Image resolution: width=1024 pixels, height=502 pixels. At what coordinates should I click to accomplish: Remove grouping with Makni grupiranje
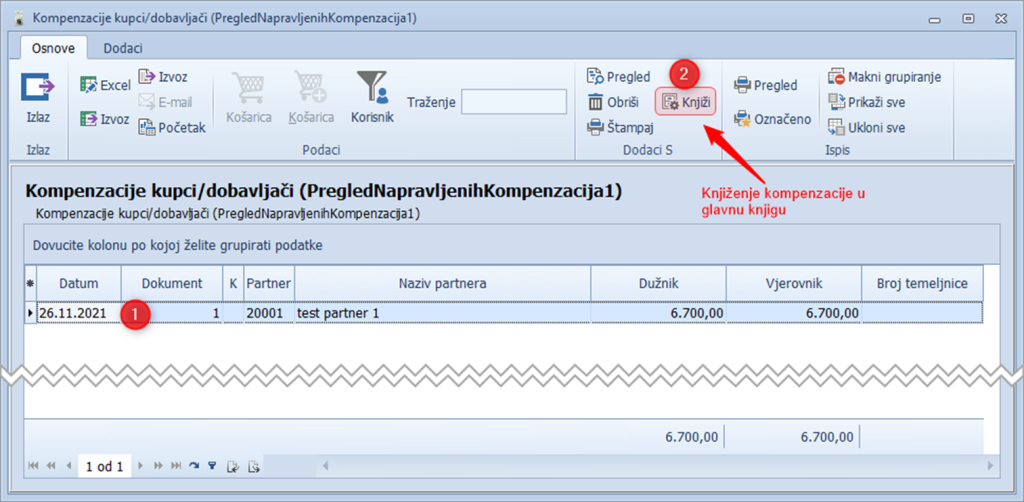coord(884,77)
